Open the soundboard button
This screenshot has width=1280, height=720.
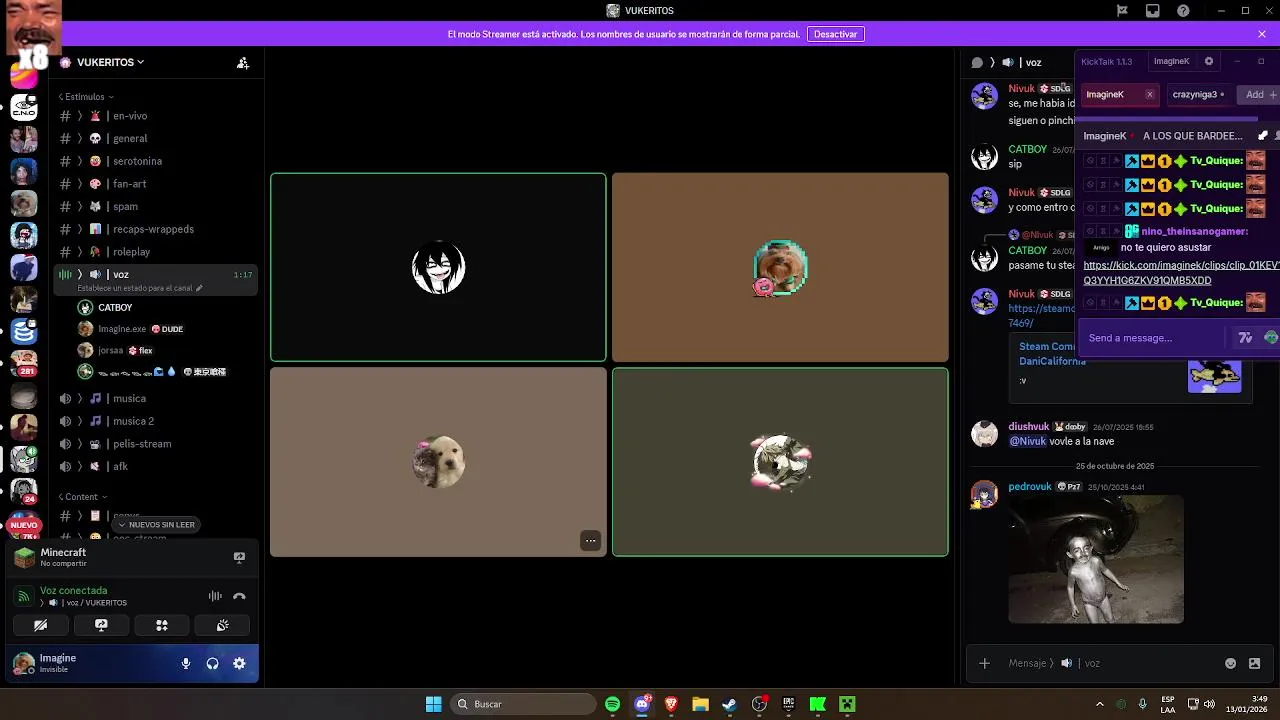coord(223,625)
